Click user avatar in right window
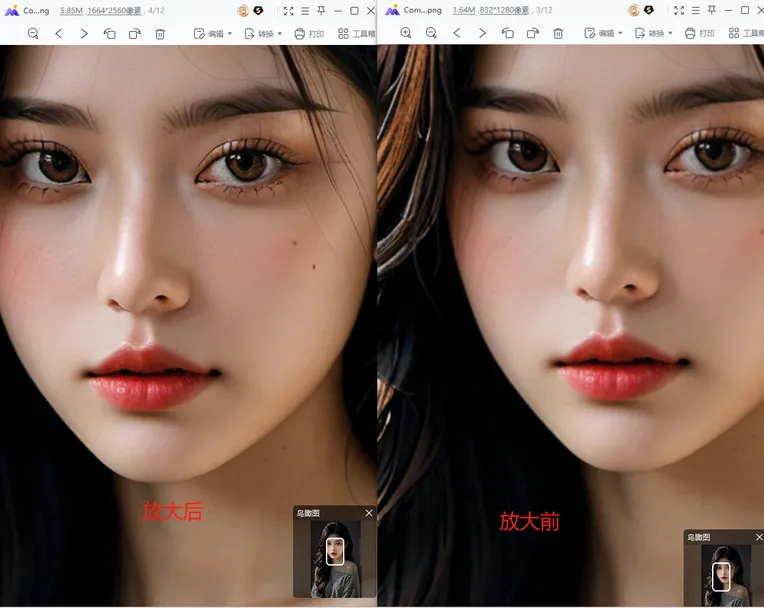The image size is (764, 608). pos(633,10)
